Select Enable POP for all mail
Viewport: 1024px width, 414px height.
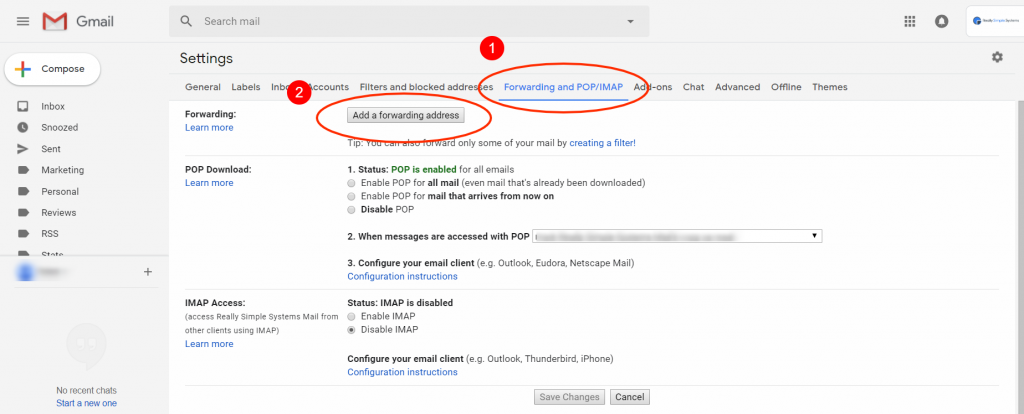click(x=352, y=183)
